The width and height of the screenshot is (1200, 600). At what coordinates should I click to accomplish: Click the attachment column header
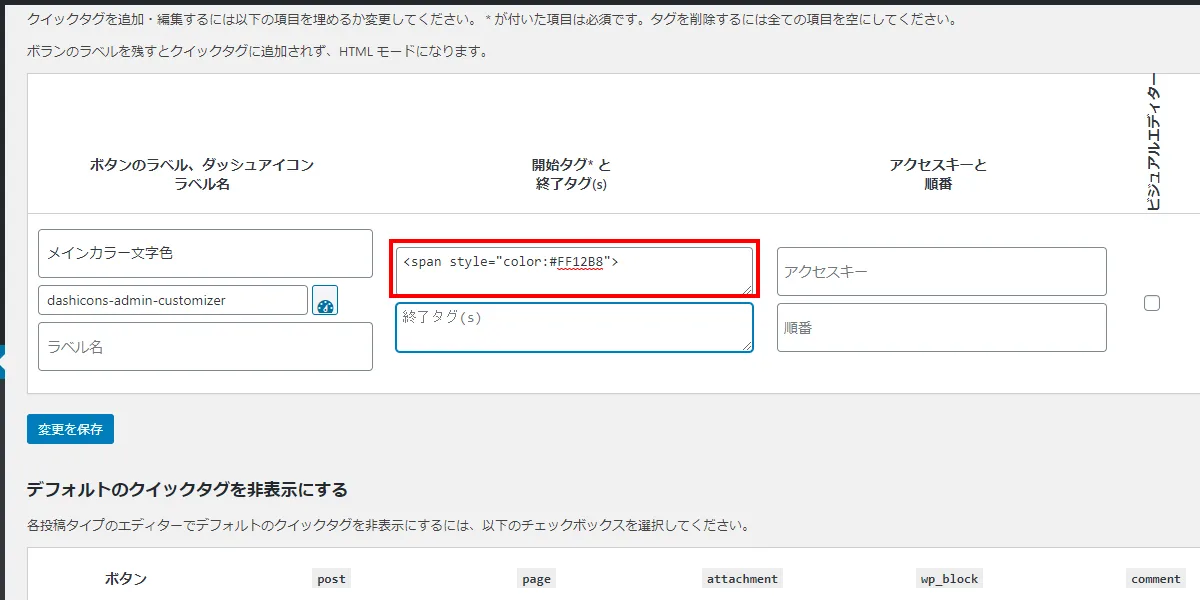point(741,578)
